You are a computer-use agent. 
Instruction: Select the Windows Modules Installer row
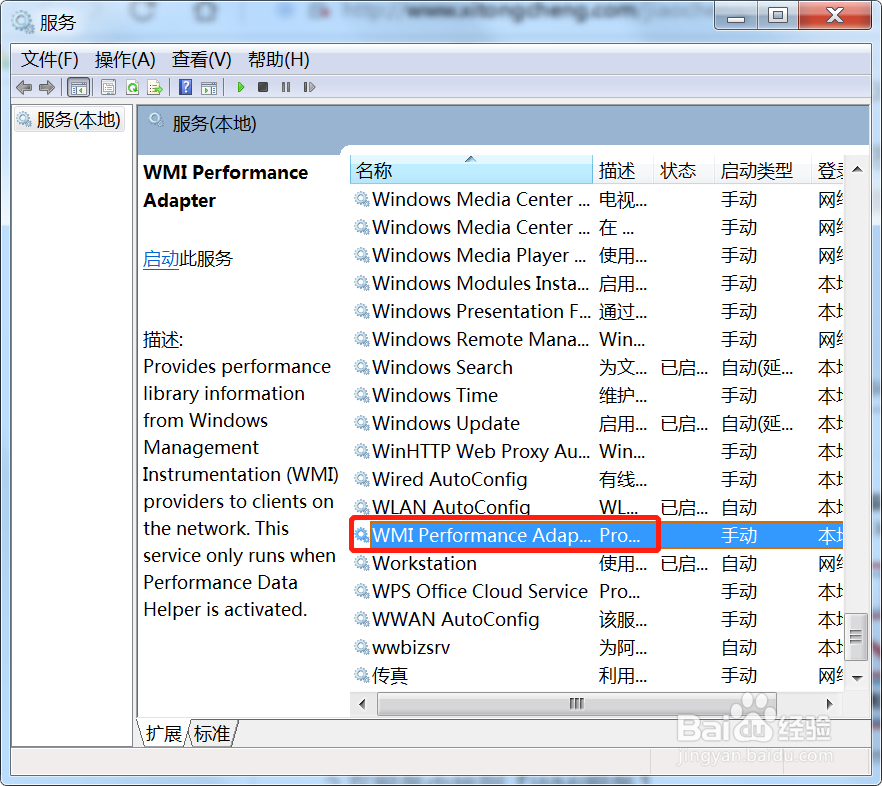coord(596,284)
